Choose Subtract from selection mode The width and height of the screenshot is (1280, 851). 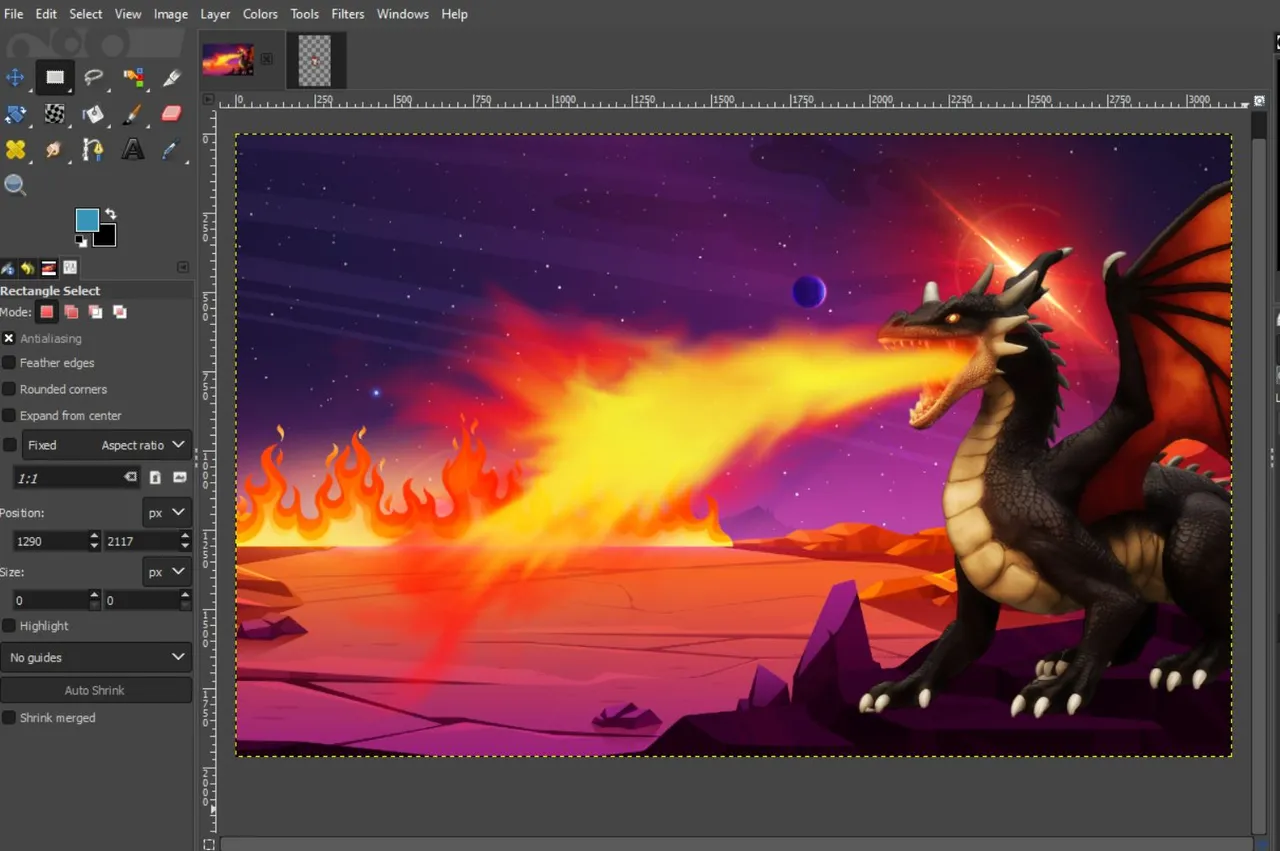pyautogui.click(x=95, y=312)
